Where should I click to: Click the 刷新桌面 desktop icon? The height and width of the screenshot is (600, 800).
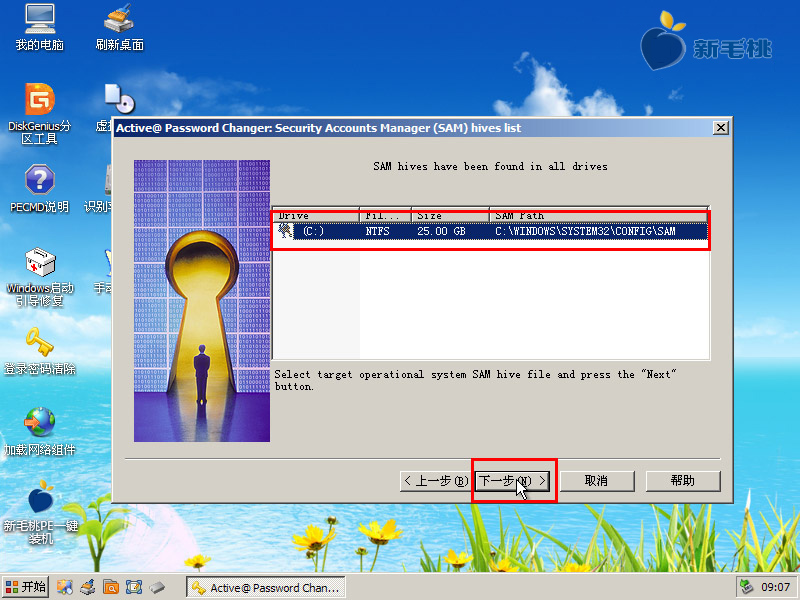point(119,27)
